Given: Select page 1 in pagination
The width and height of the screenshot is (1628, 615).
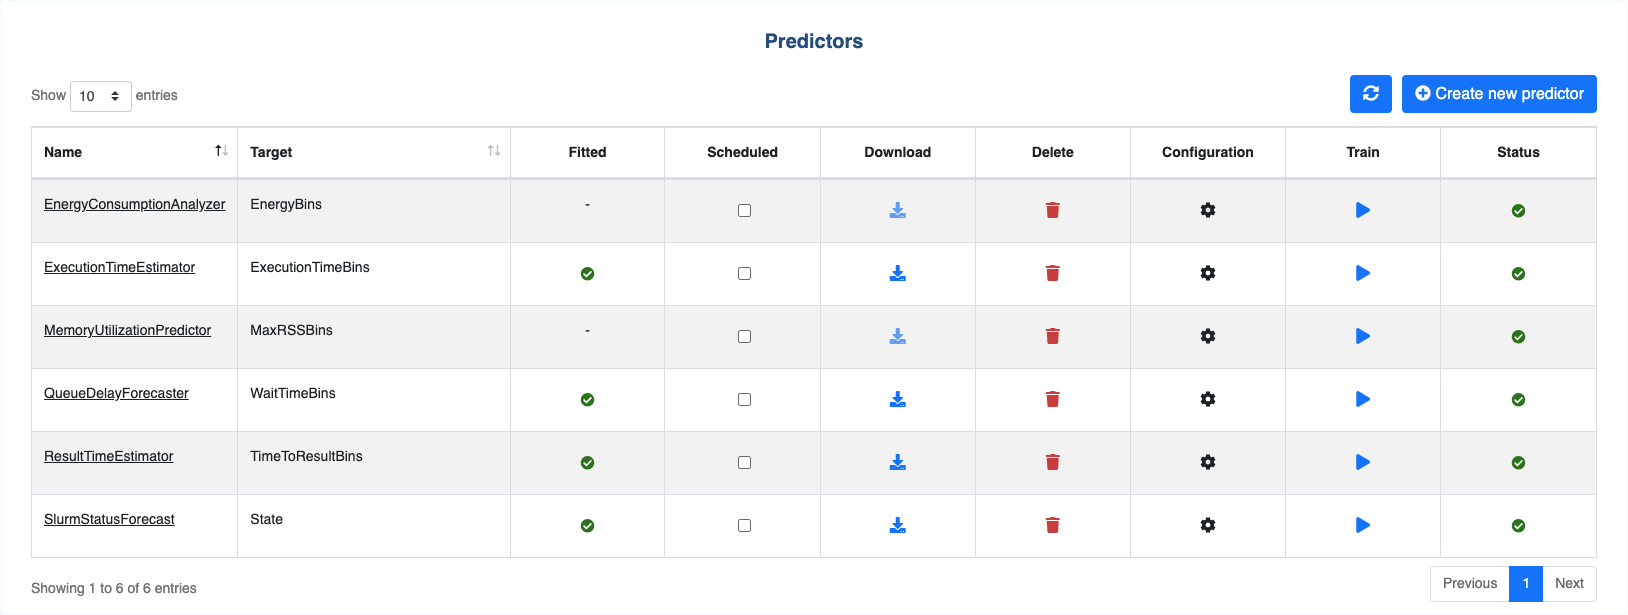Looking at the screenshot, I should point(1526,584).
